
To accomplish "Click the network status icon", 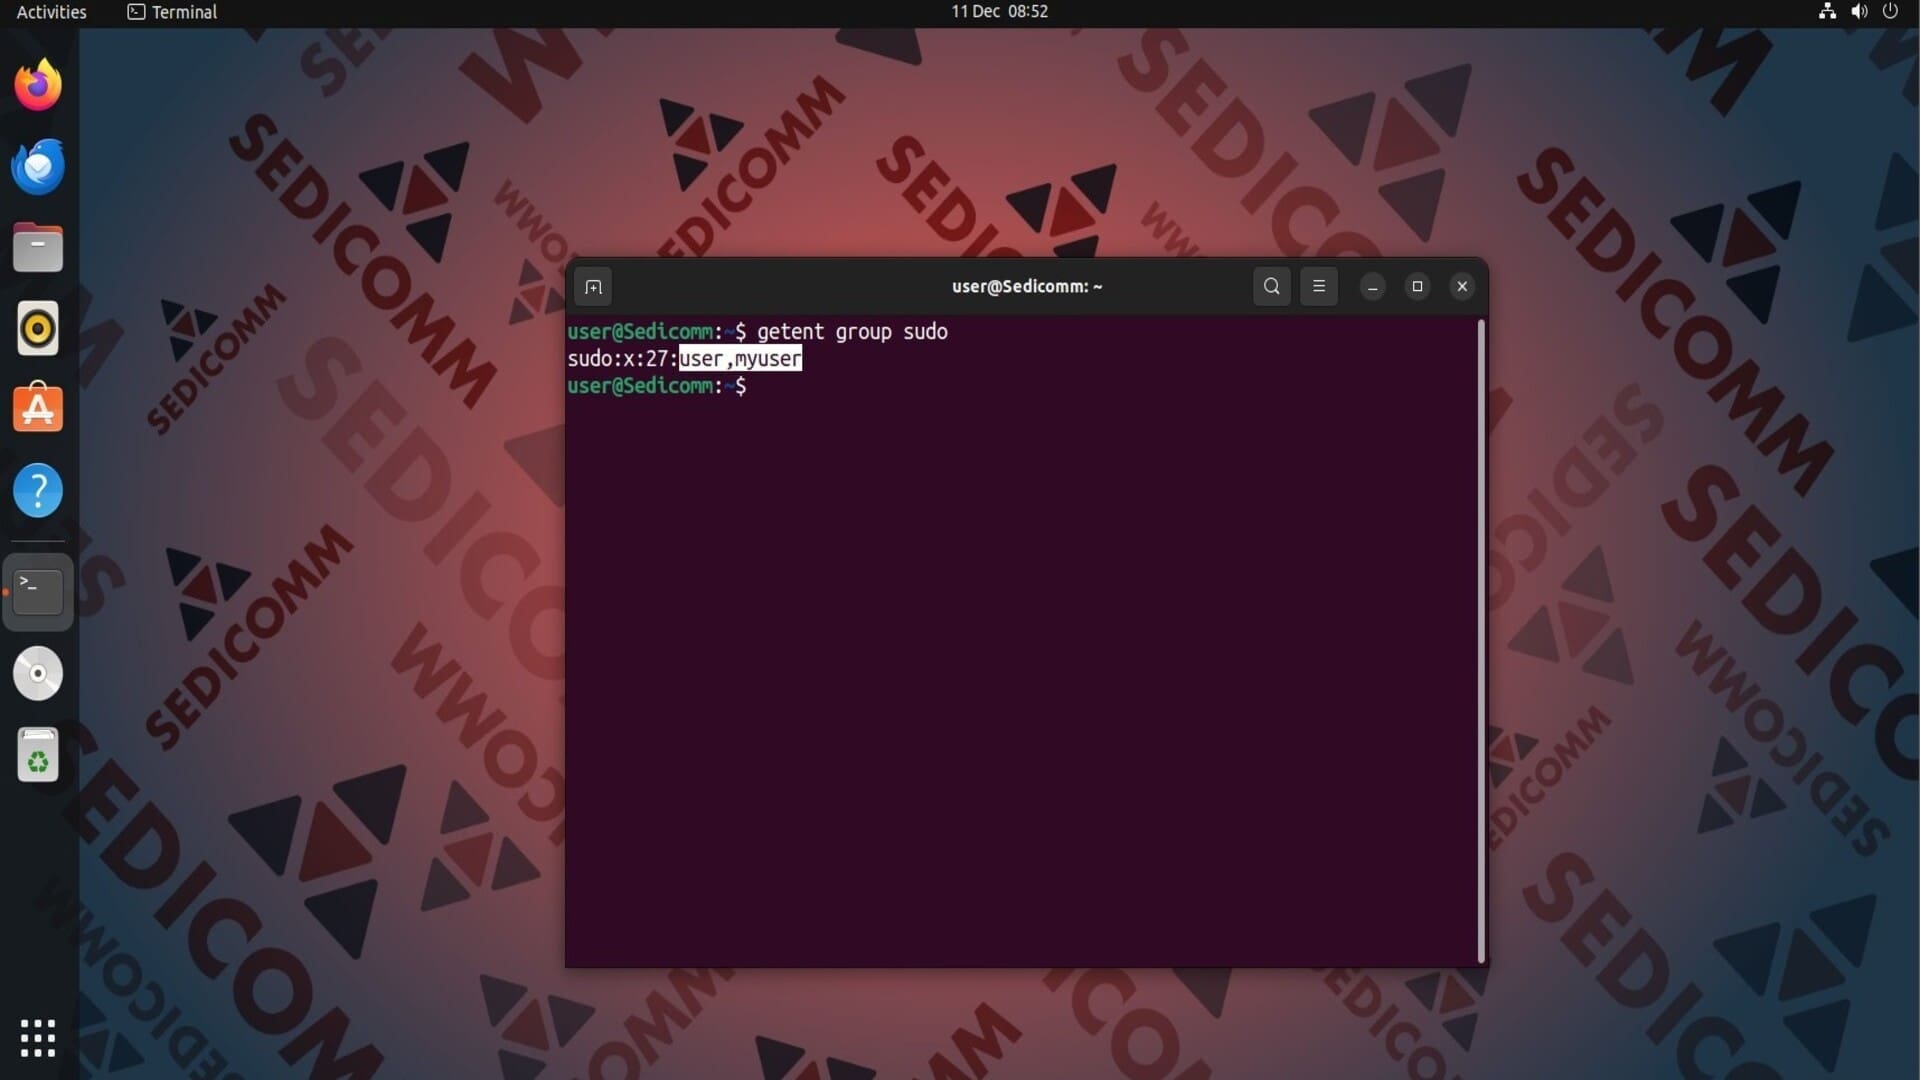I will (x=1827, y=12).
